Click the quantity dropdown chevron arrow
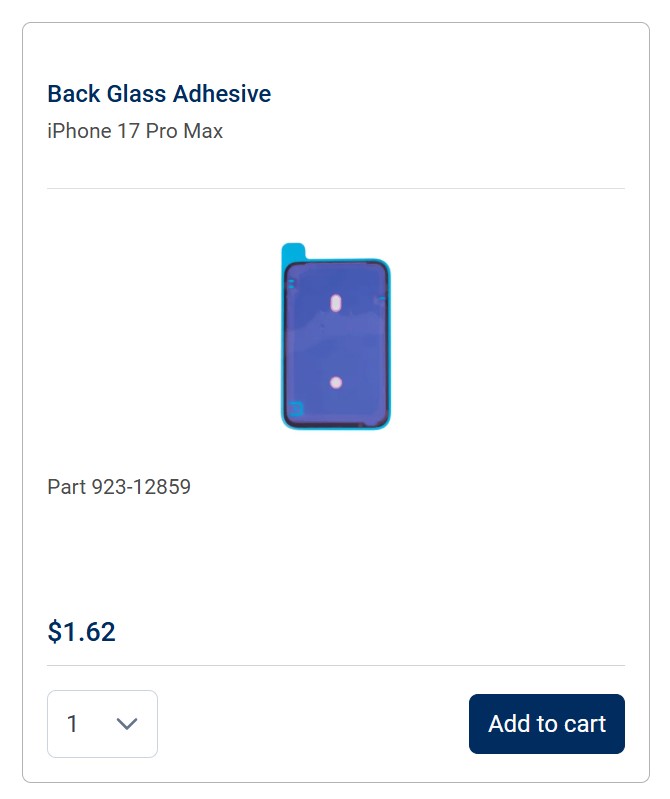The width and height of the screenshot is (670, 799). [x=127, y=724]
